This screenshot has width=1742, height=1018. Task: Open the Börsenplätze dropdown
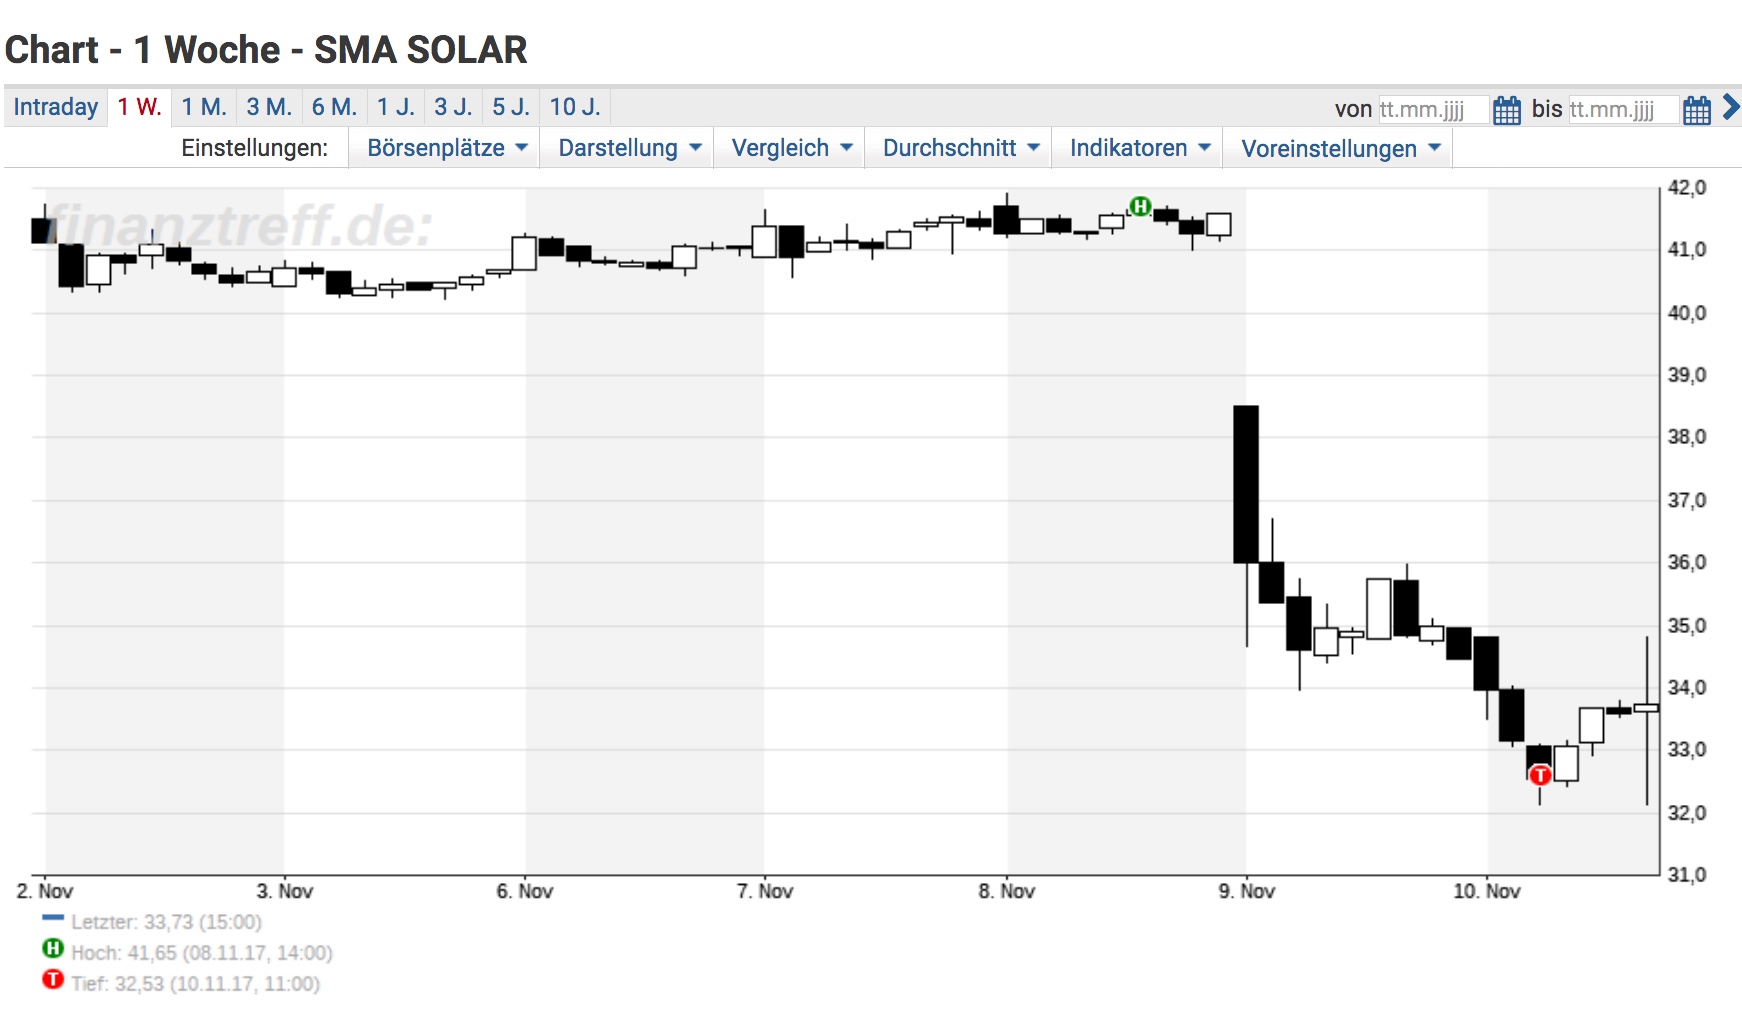443,147
